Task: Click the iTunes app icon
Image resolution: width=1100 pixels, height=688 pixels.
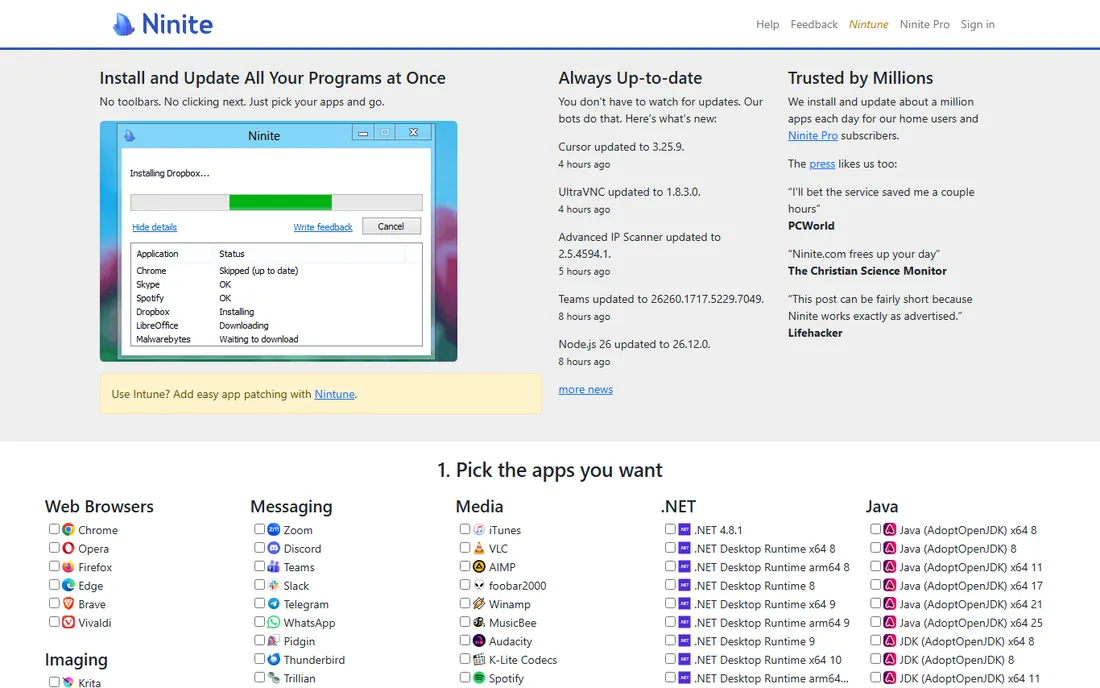Action: pyautogui.click(x=479, y=530)
